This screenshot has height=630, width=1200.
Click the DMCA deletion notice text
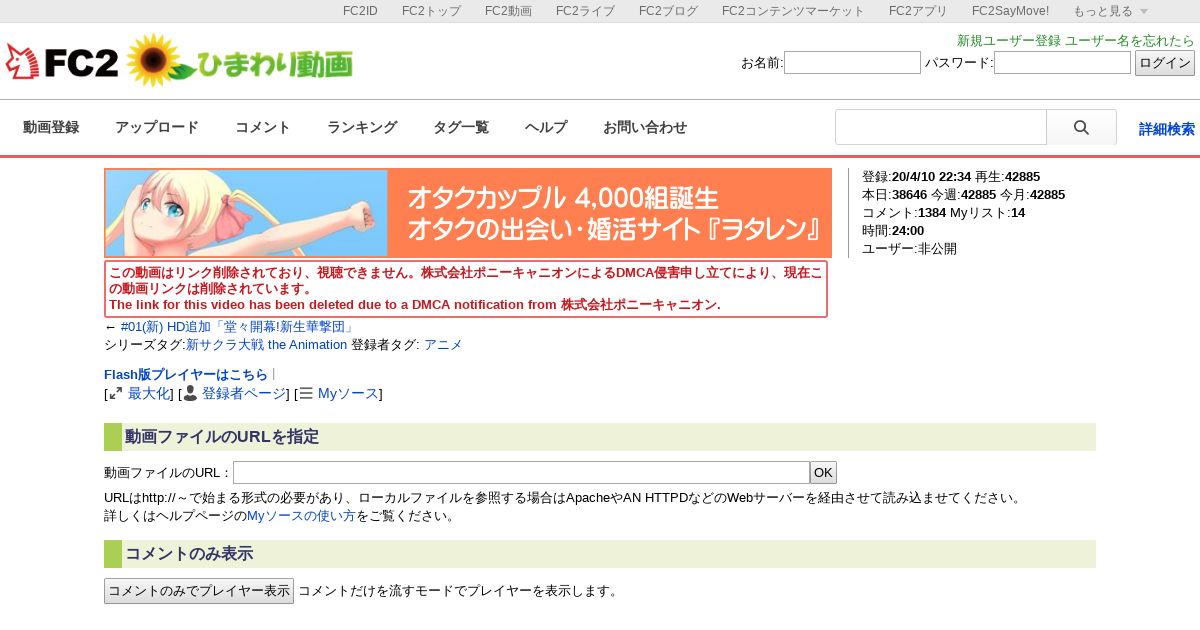(x=466, y=289)
